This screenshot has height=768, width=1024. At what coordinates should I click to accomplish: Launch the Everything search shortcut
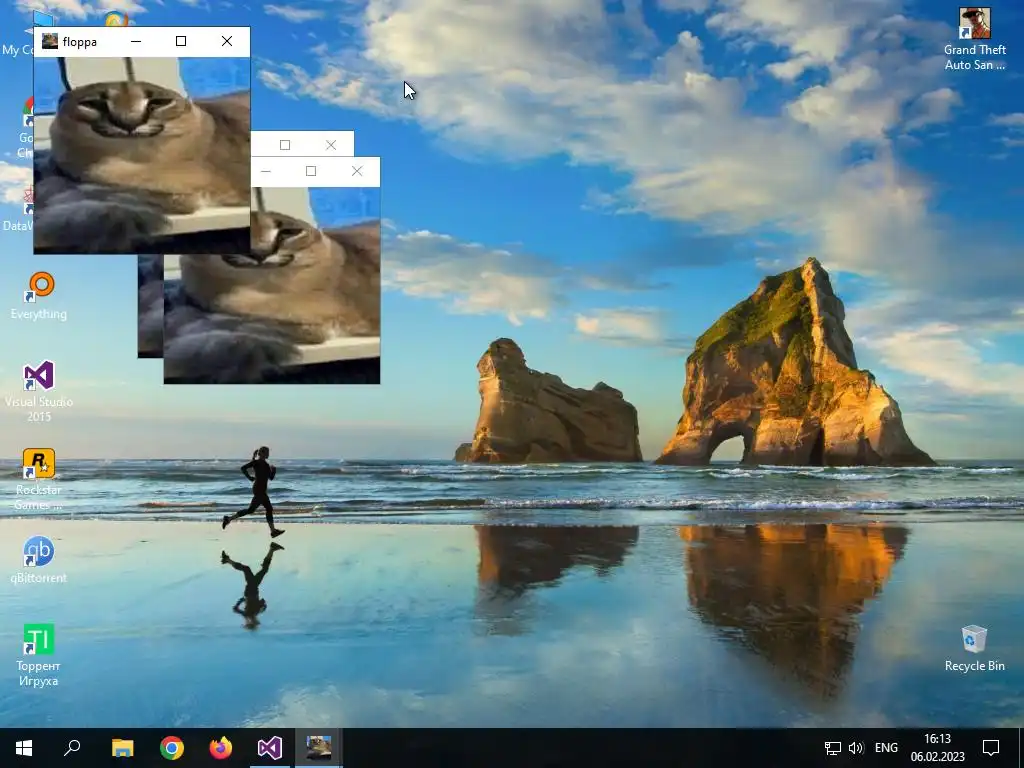pyautogui.click(x=39, y=296)
